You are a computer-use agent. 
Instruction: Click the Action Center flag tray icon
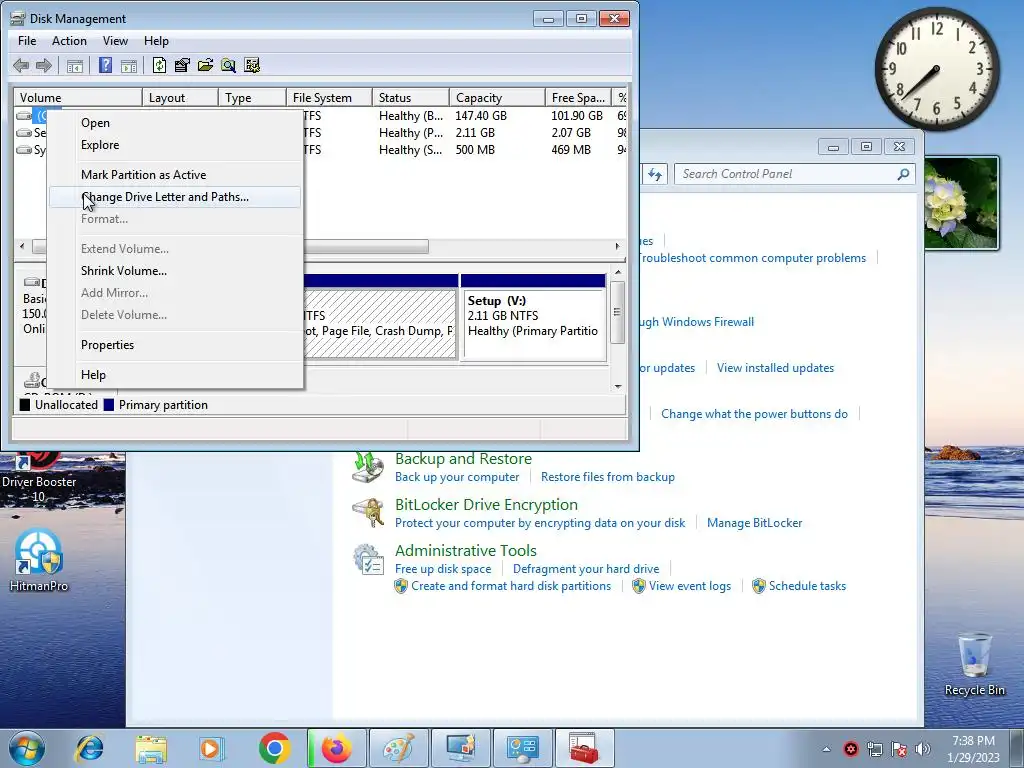coord(899,749)
